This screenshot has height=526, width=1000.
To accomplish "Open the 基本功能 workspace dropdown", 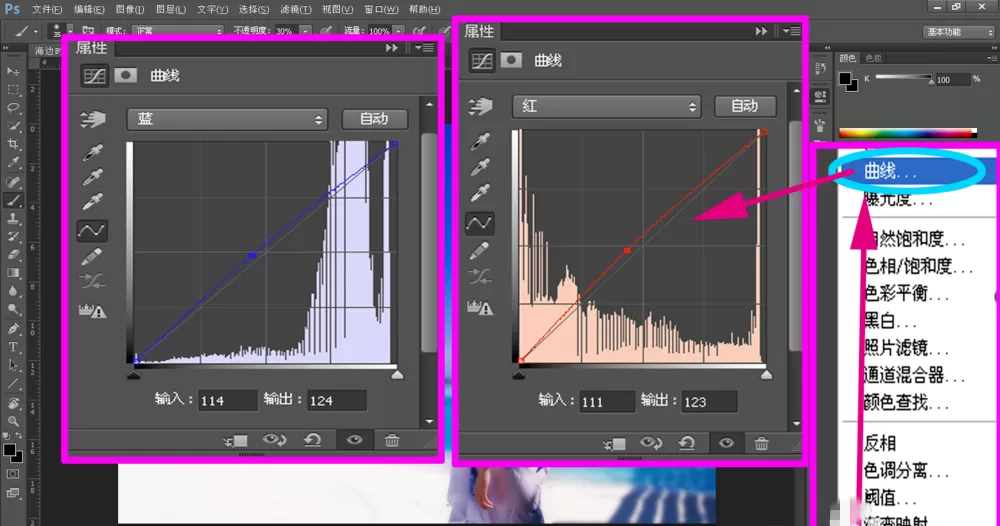I will (959, 31).
